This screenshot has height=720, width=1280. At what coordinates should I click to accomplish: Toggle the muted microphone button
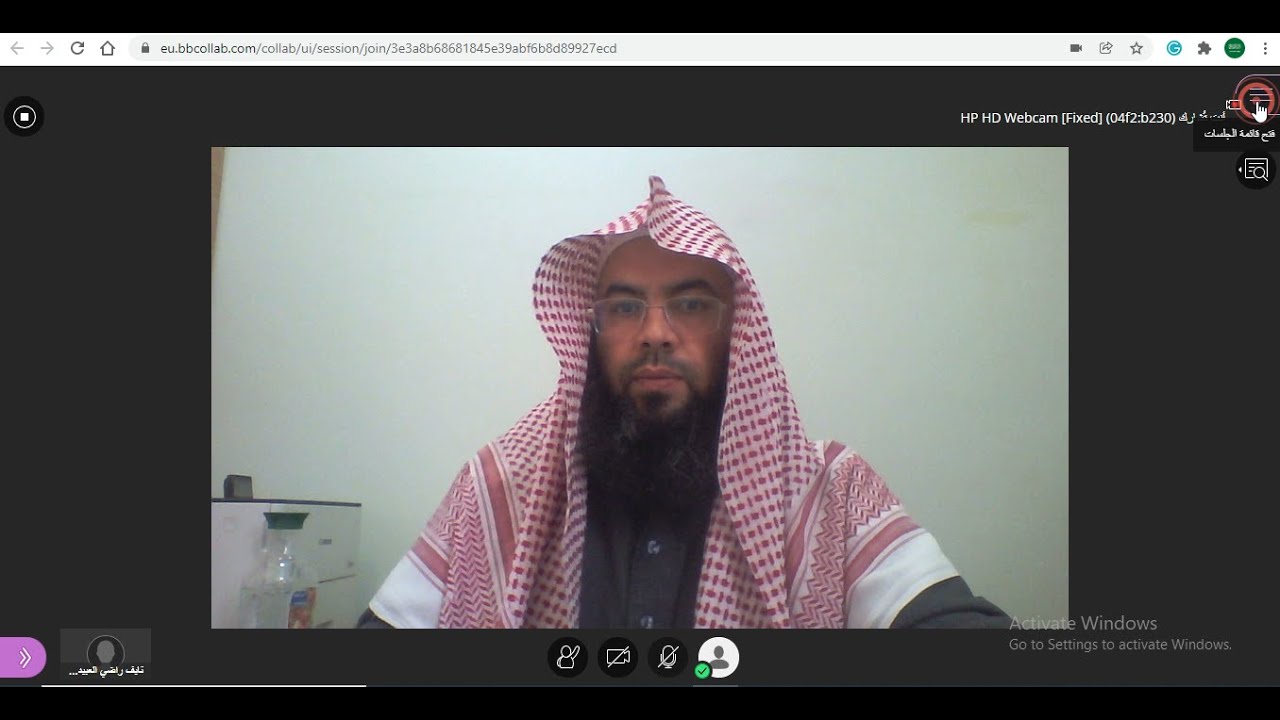coord(668,657)
